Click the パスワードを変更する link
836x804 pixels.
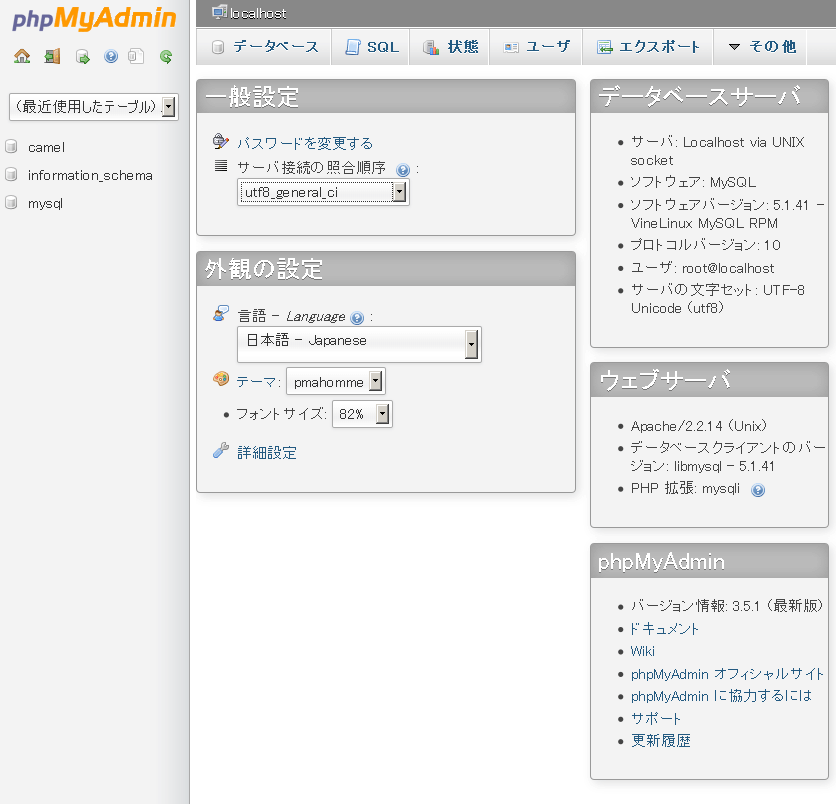coord(304,143)
